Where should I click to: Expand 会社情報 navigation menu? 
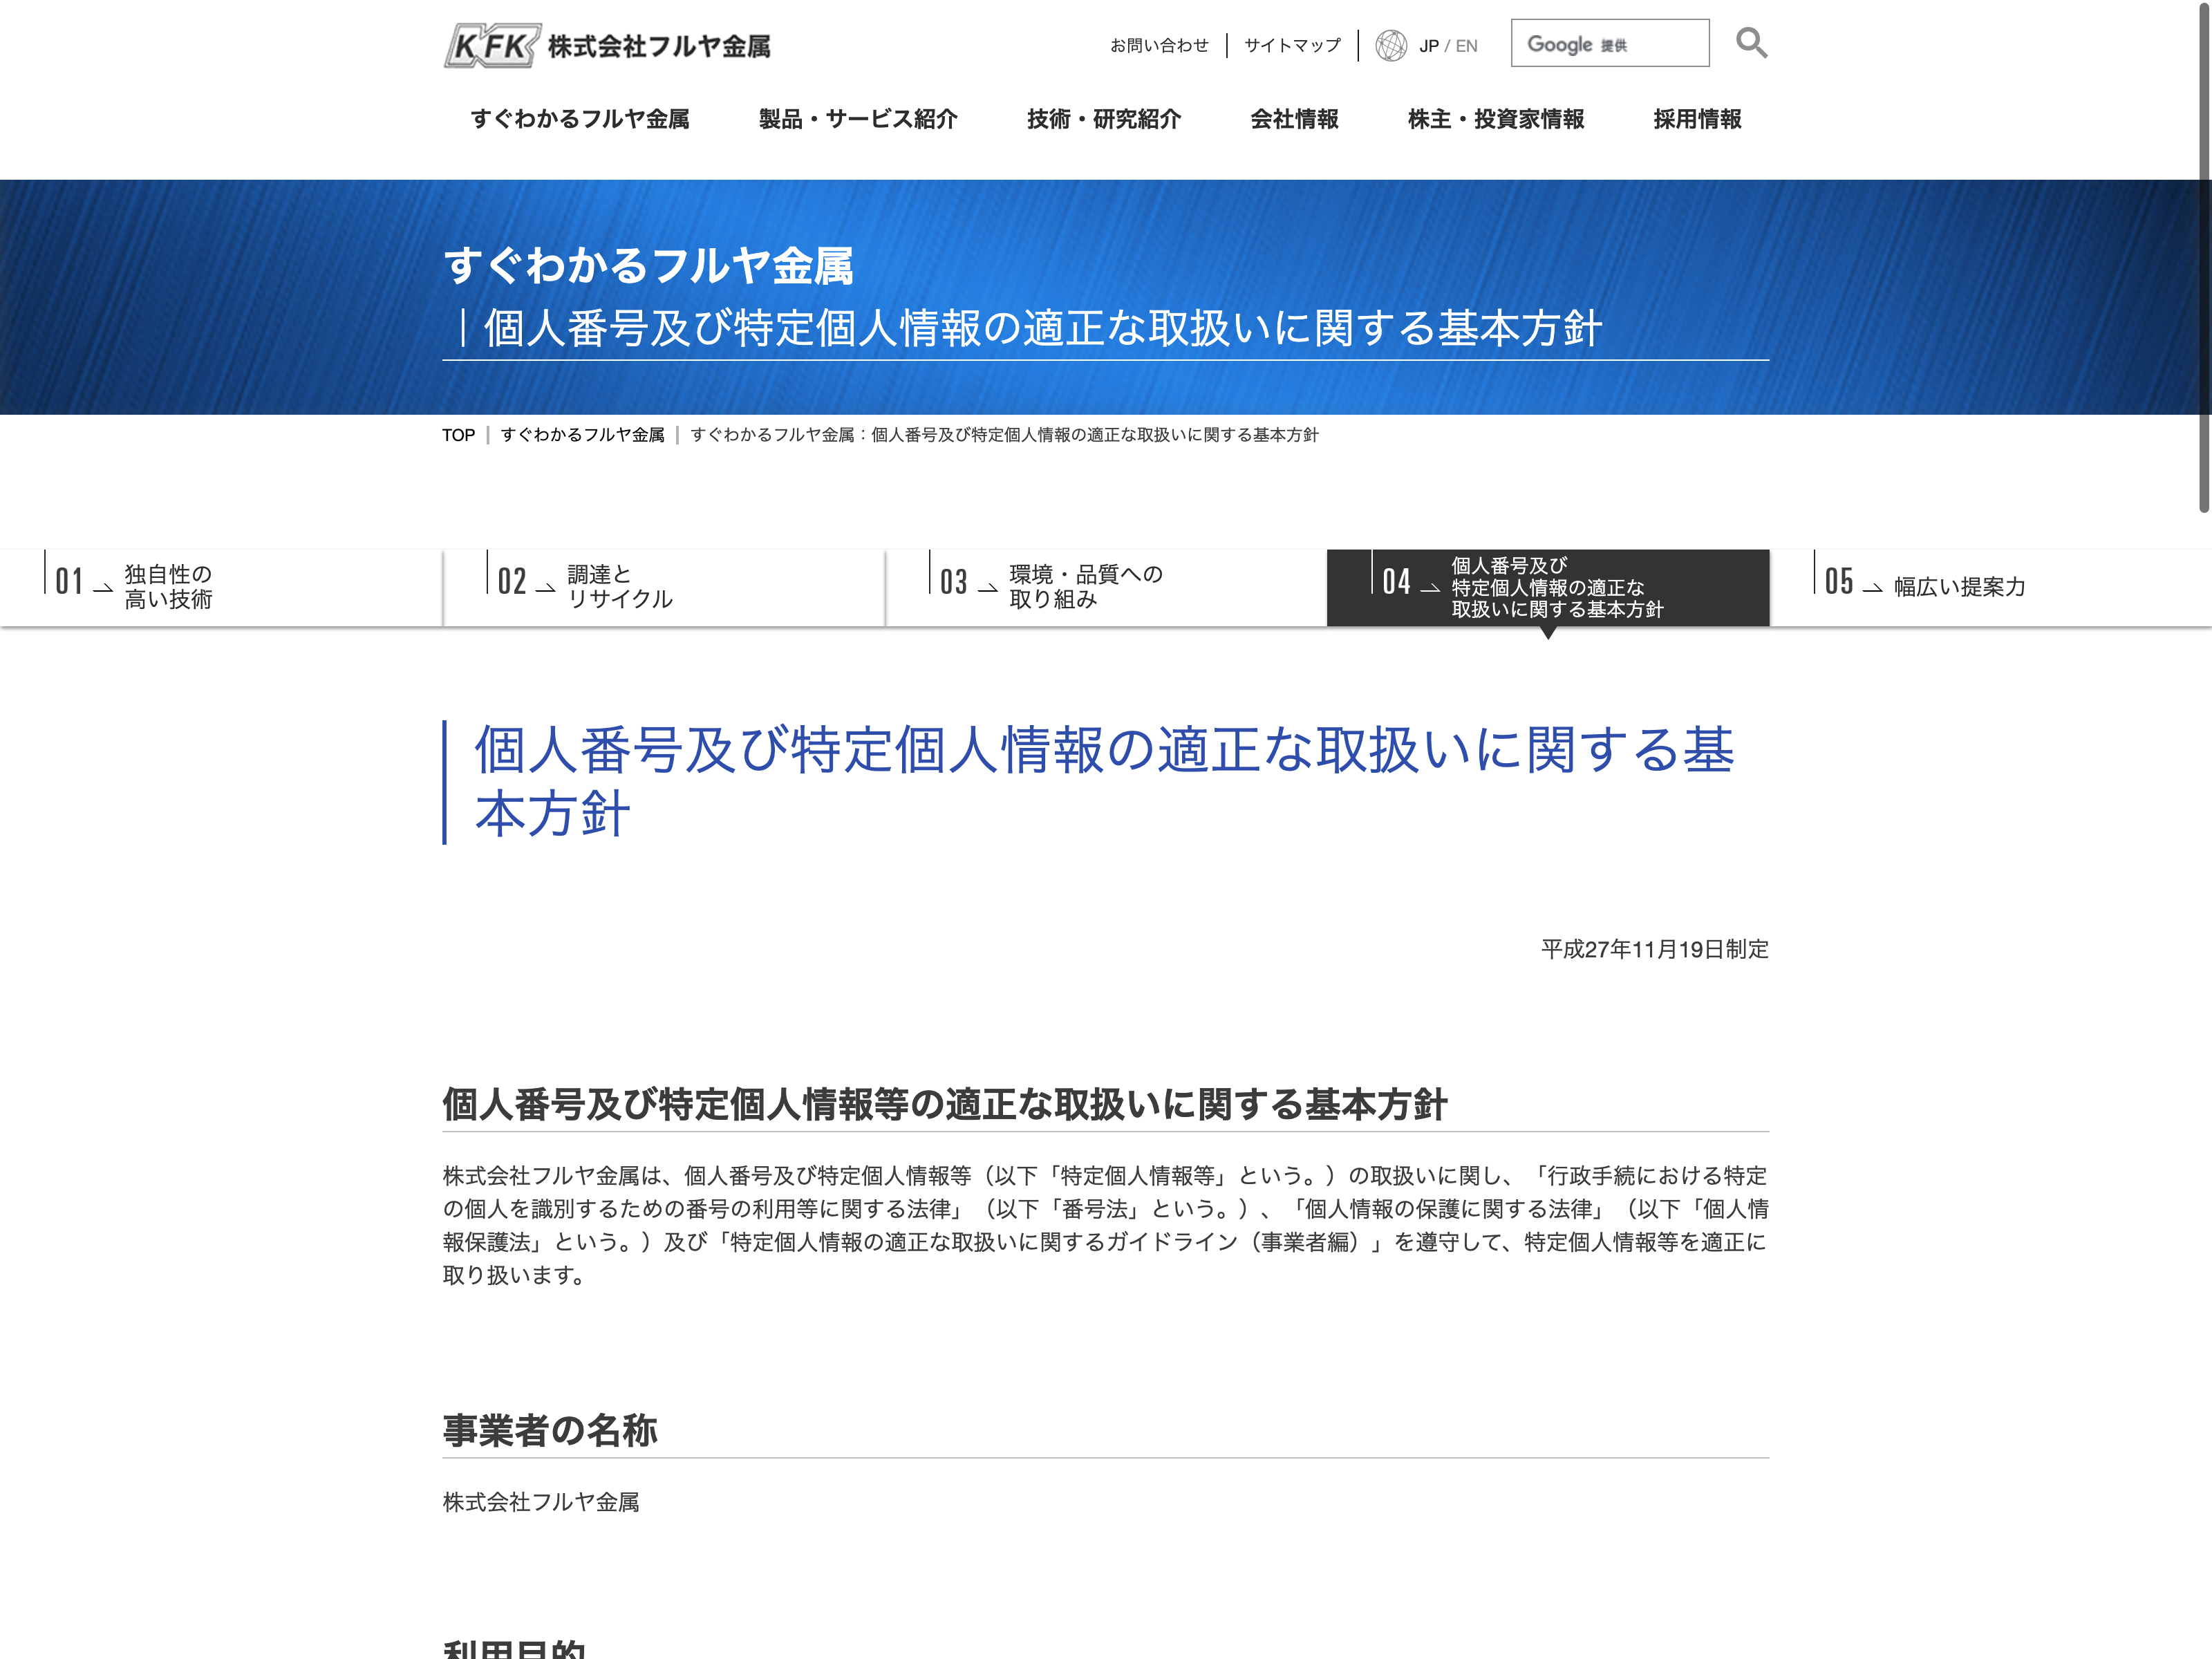(1294, 119)
